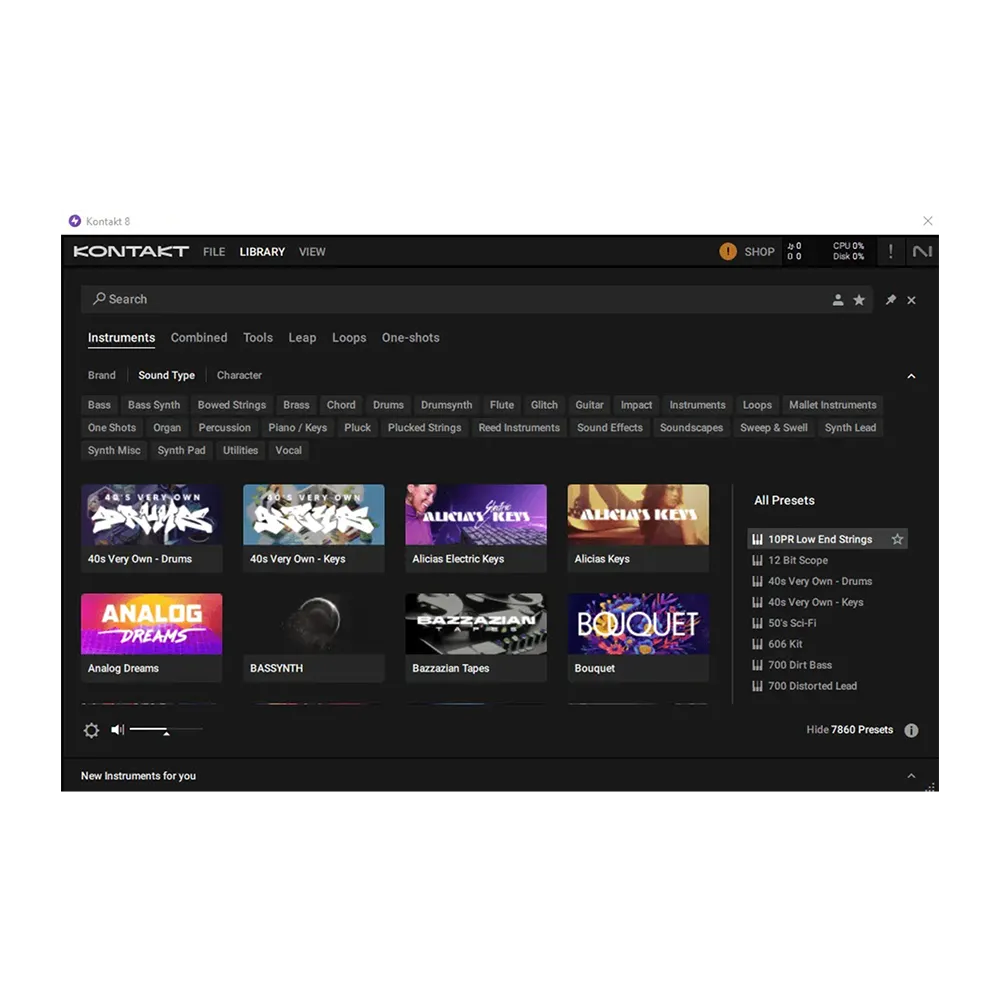1000x1000 pixels.
Task: Open 40s Very Own - Keys library
Action: (314, 527)
